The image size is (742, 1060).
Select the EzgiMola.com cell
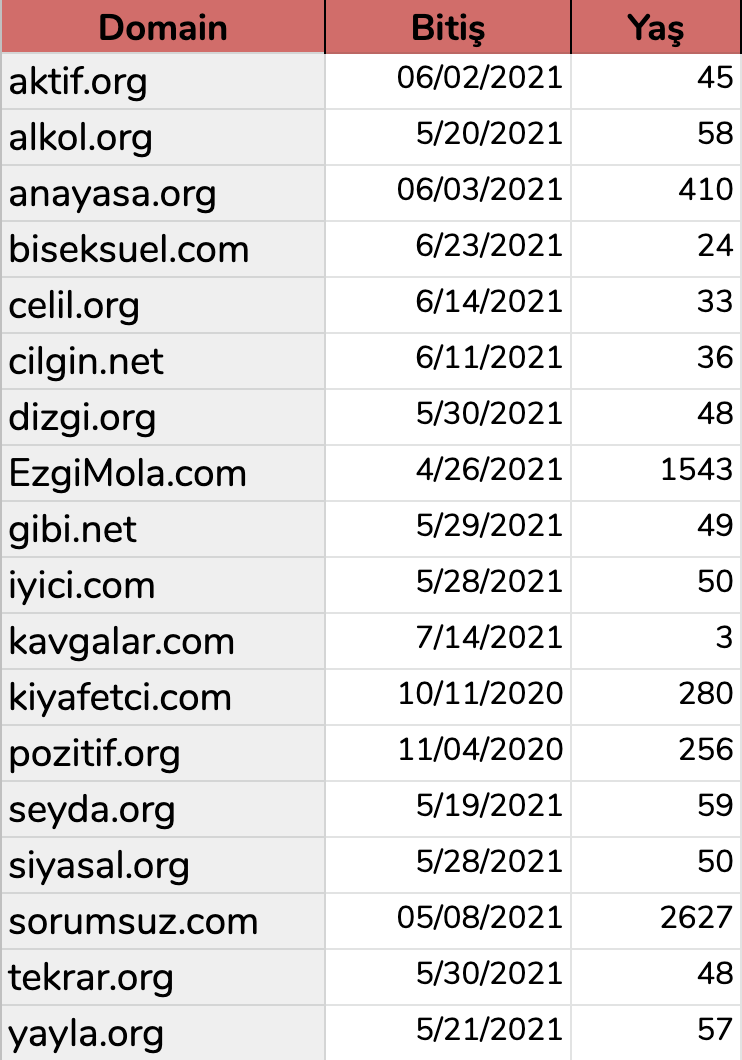coord(163,473)
